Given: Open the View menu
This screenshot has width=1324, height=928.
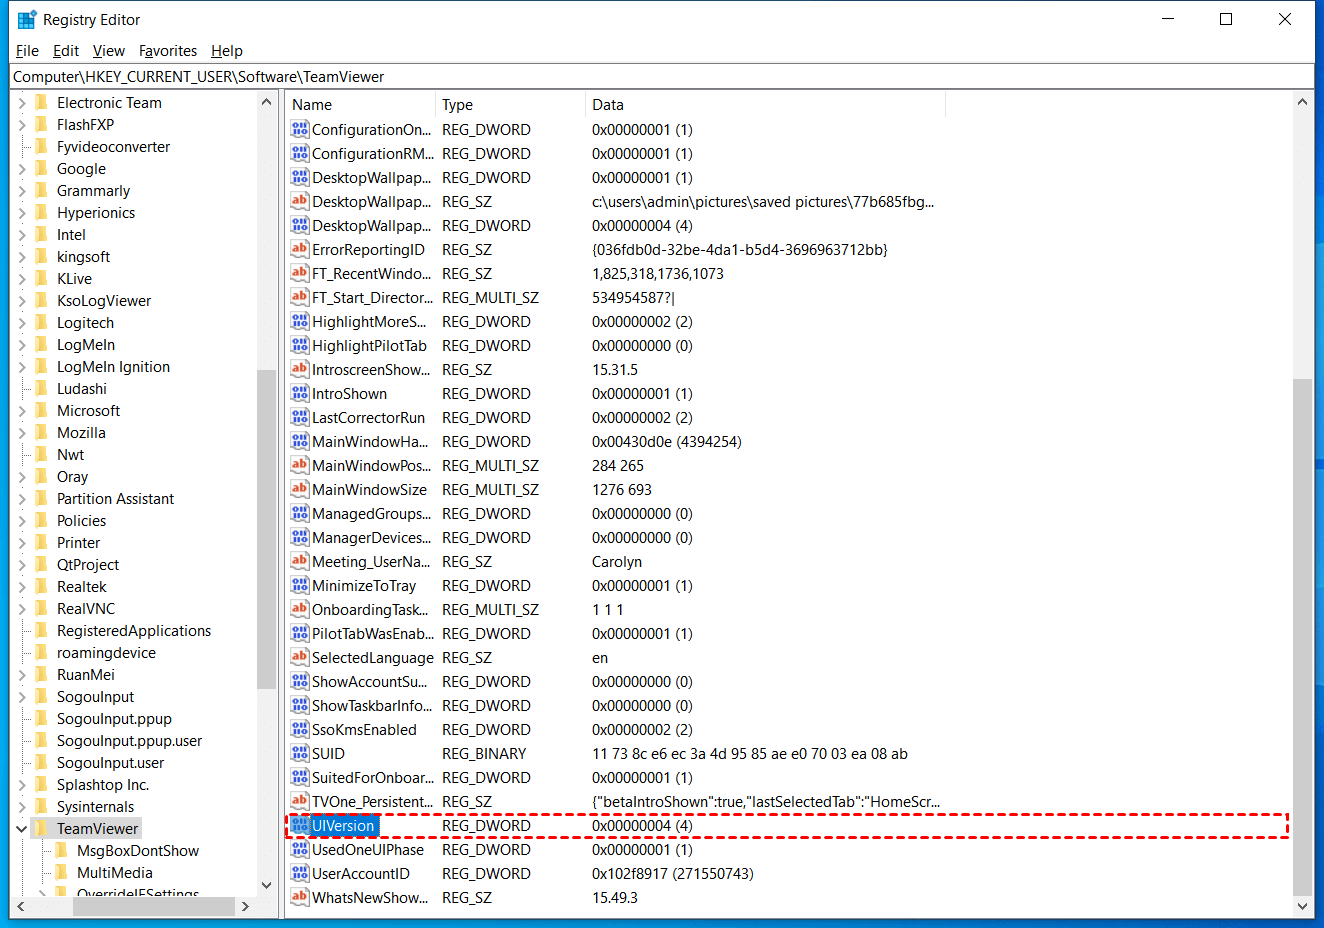Looking at the screenshot, I should point(109,51).
